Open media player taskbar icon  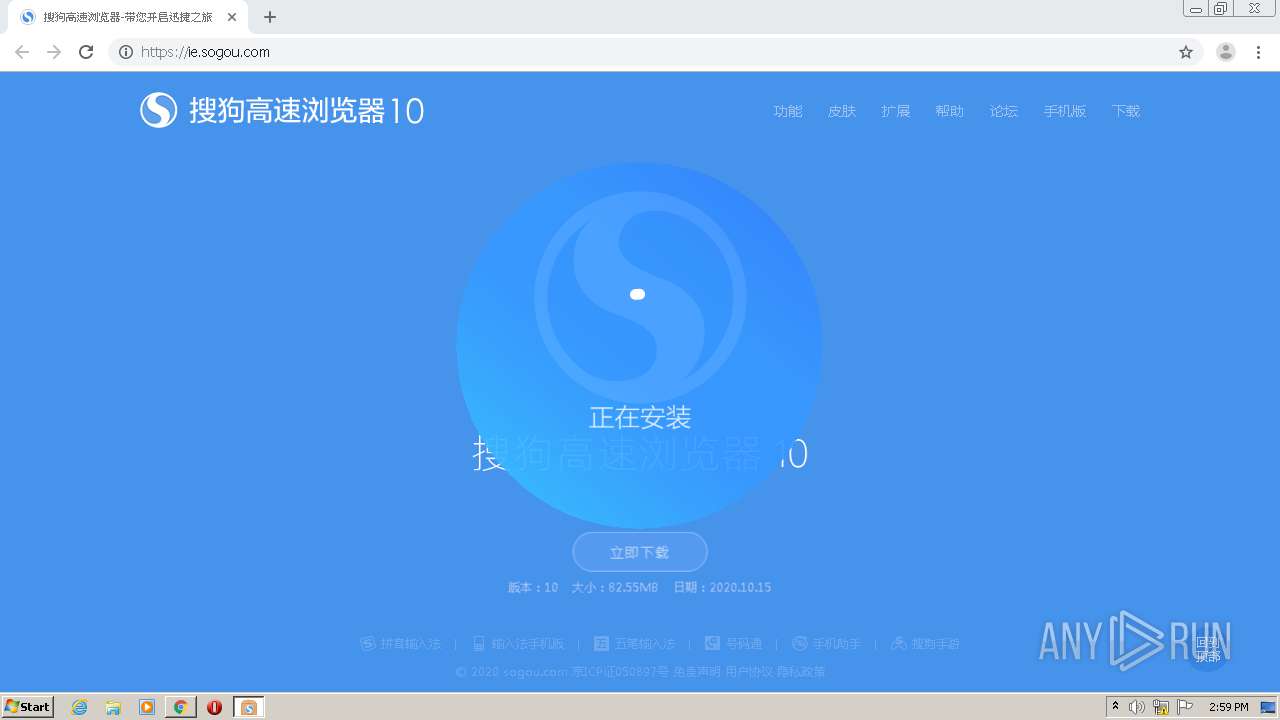[147, 707]
